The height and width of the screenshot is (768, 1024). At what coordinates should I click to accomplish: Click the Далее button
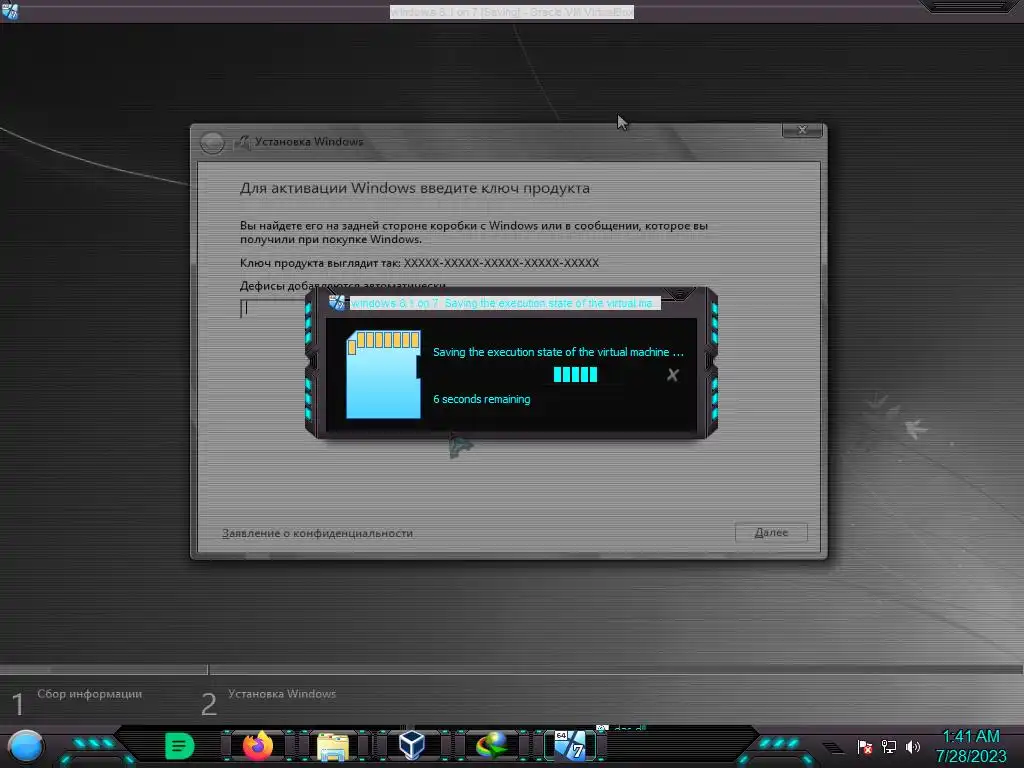coord(771,533)
